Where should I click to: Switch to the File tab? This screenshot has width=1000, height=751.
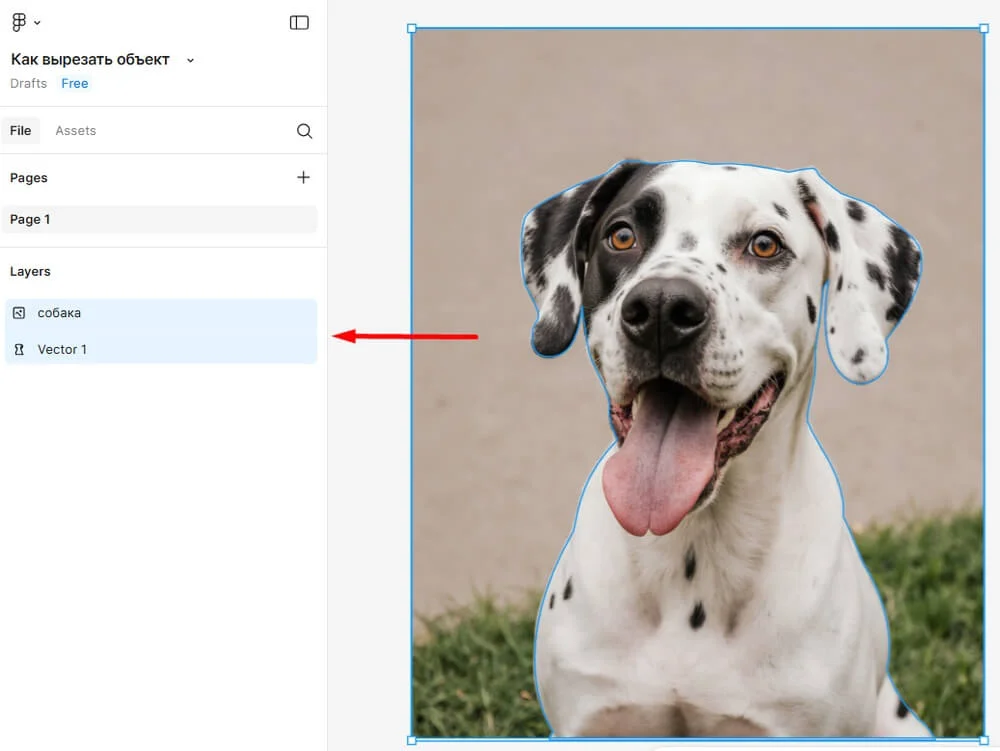point(20,131)
